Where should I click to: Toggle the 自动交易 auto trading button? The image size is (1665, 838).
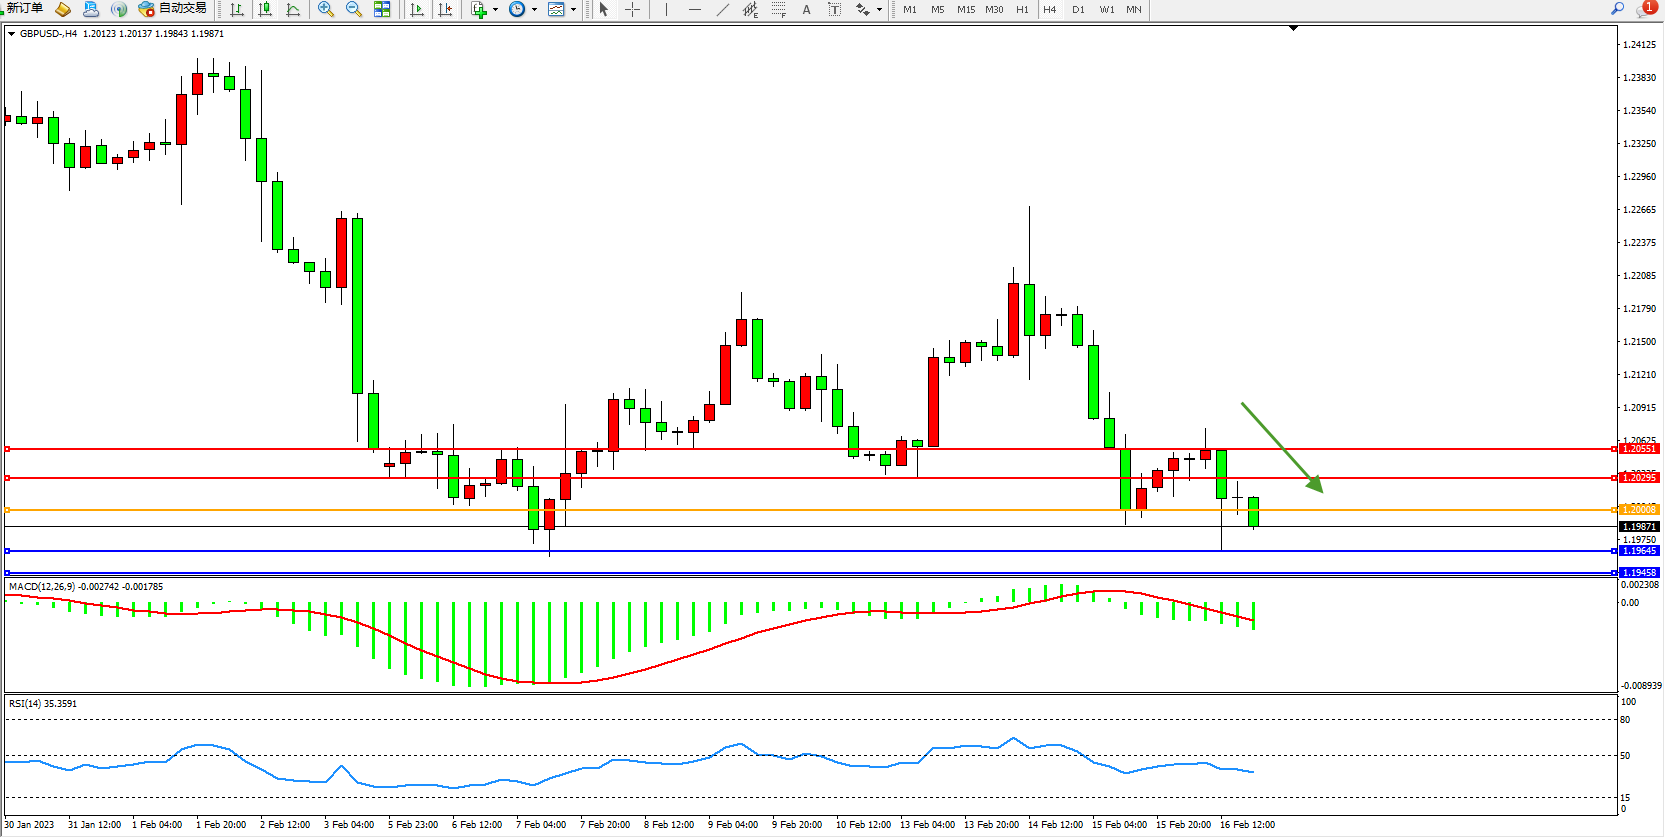tap(173, 9)
